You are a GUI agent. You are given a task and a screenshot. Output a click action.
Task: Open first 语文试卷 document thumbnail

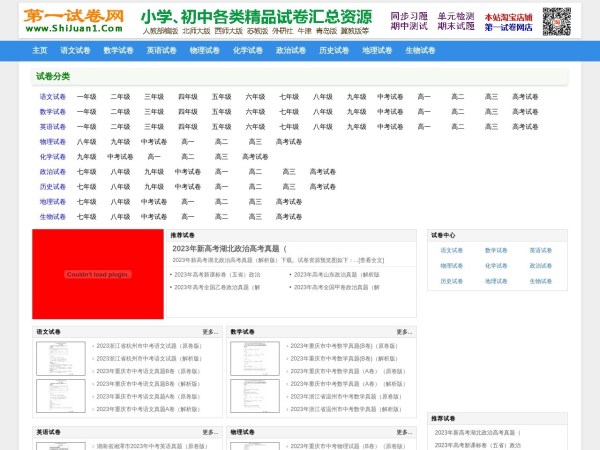[x=60, y=359]
